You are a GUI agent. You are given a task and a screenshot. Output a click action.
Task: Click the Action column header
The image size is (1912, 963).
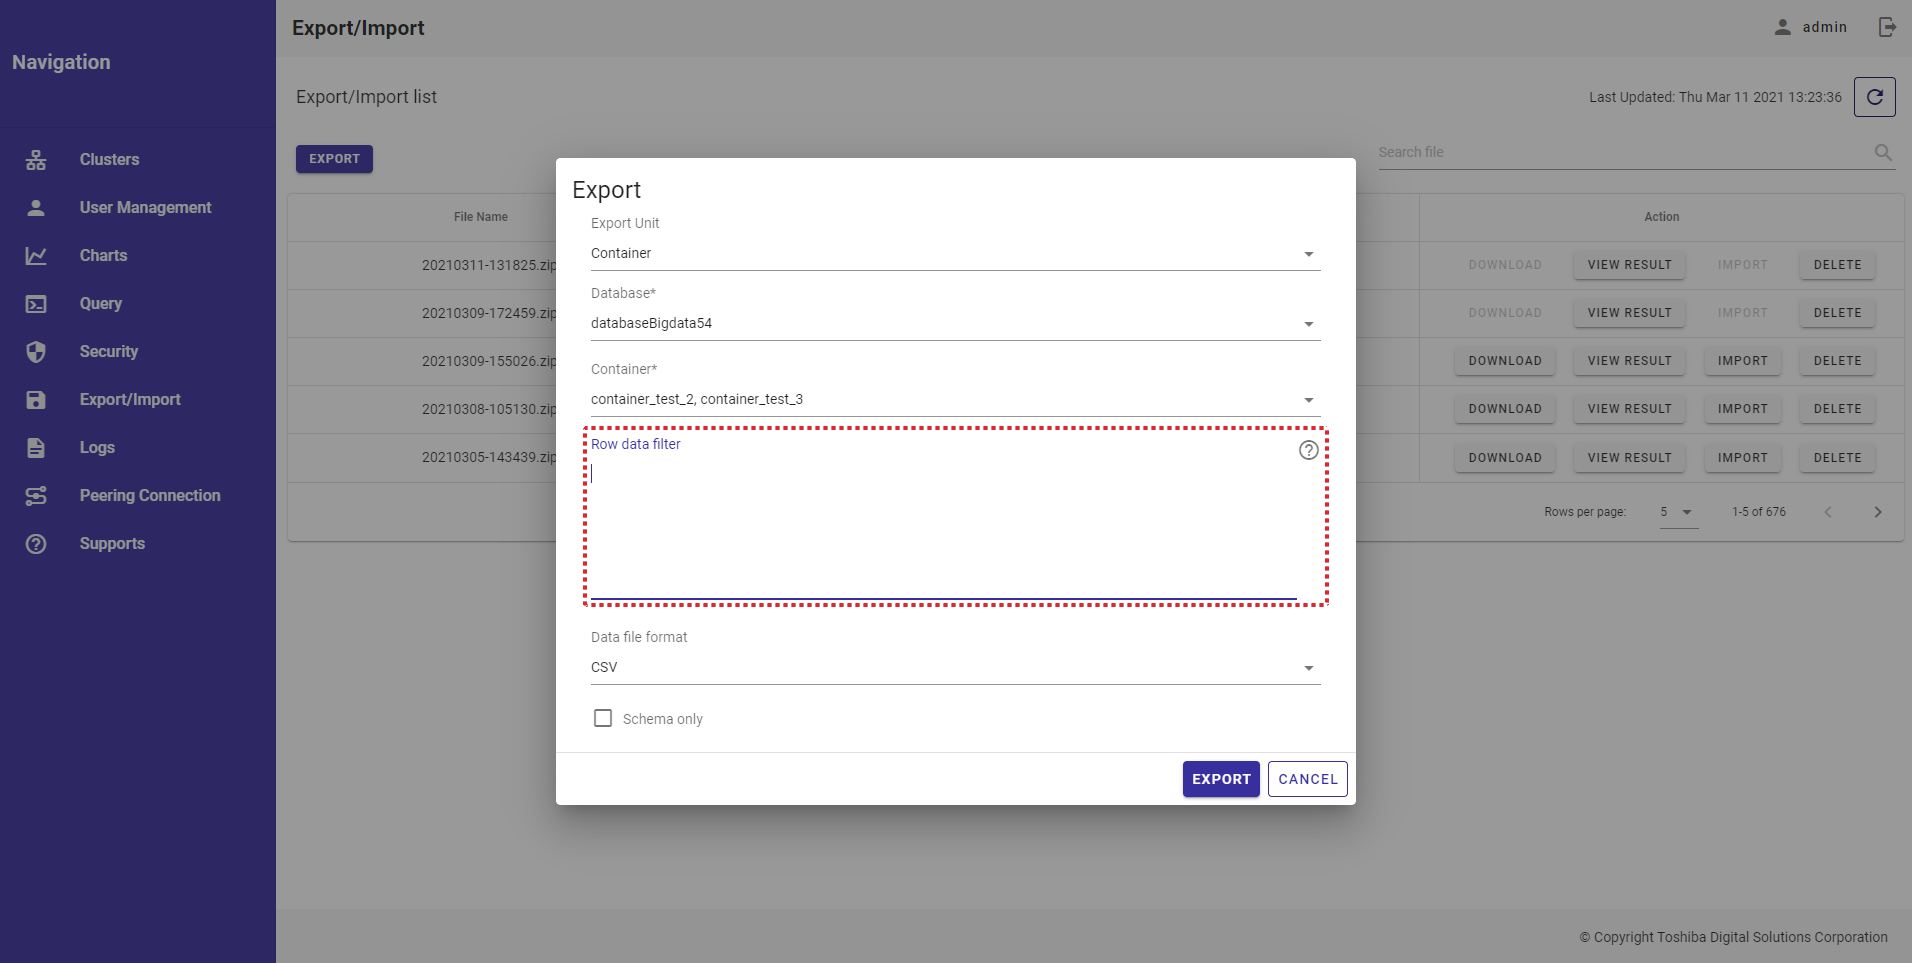tap(1662, 217)
